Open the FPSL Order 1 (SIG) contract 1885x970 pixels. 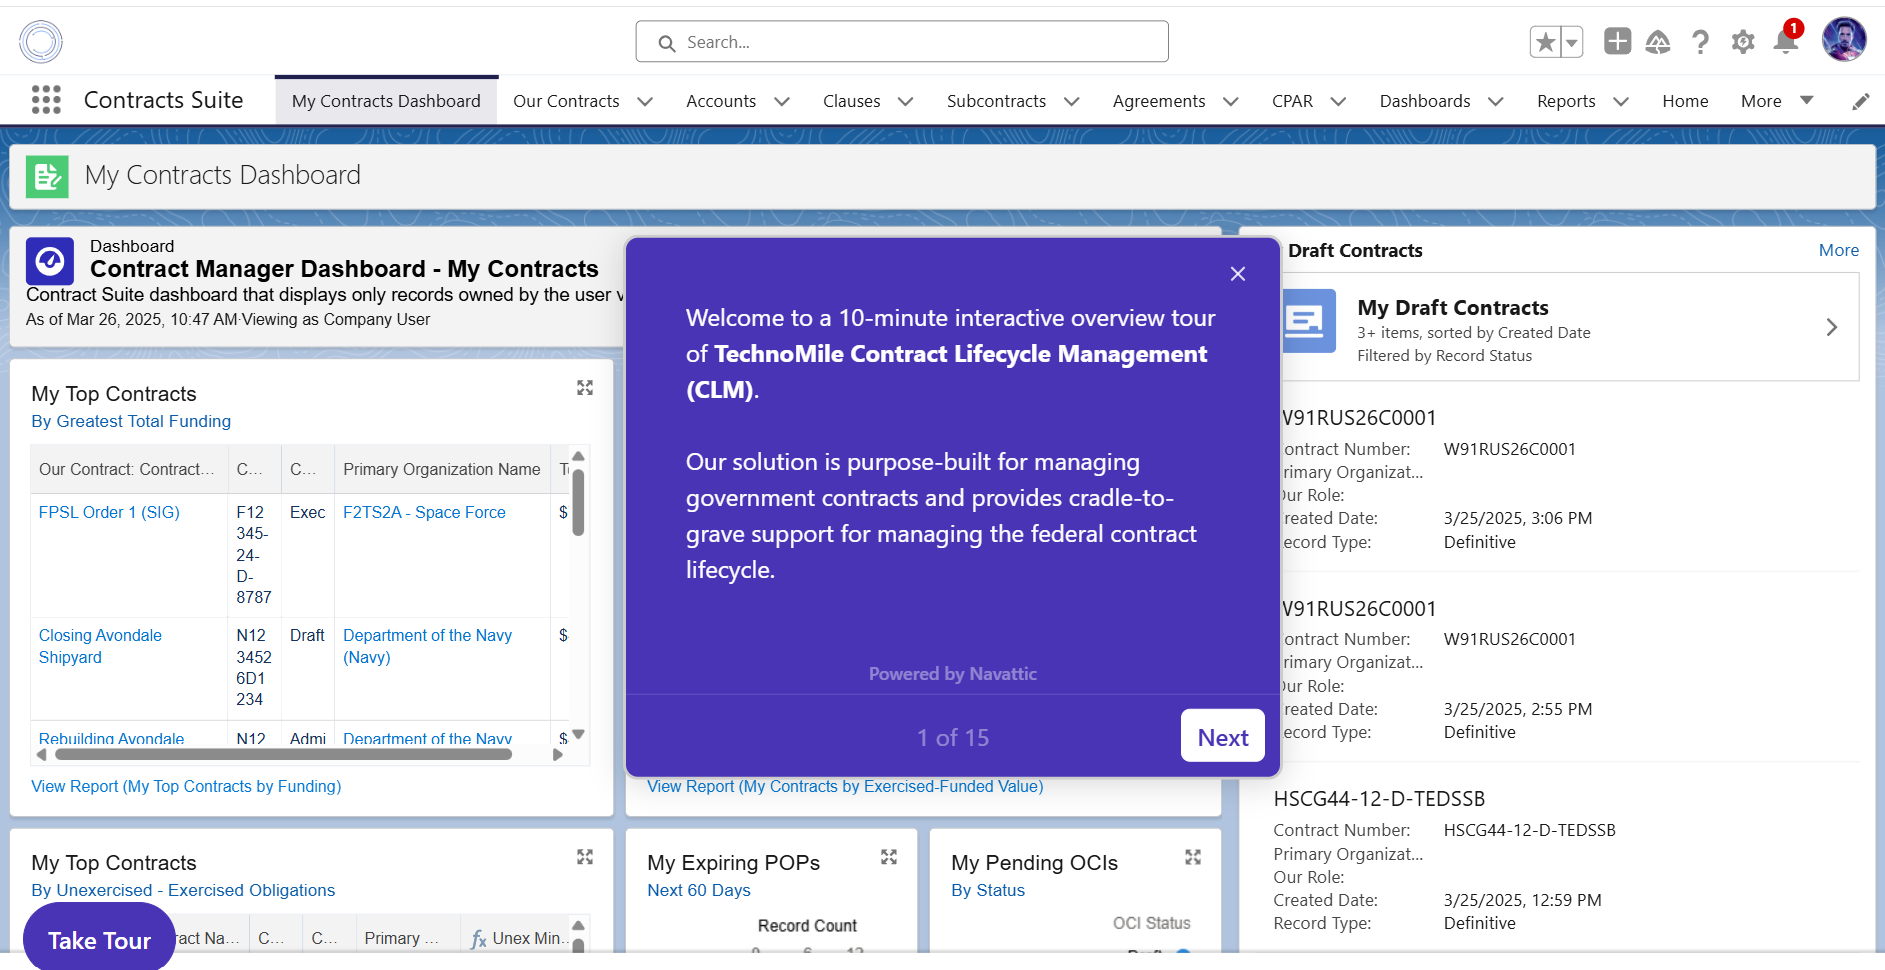click(109, 512)
